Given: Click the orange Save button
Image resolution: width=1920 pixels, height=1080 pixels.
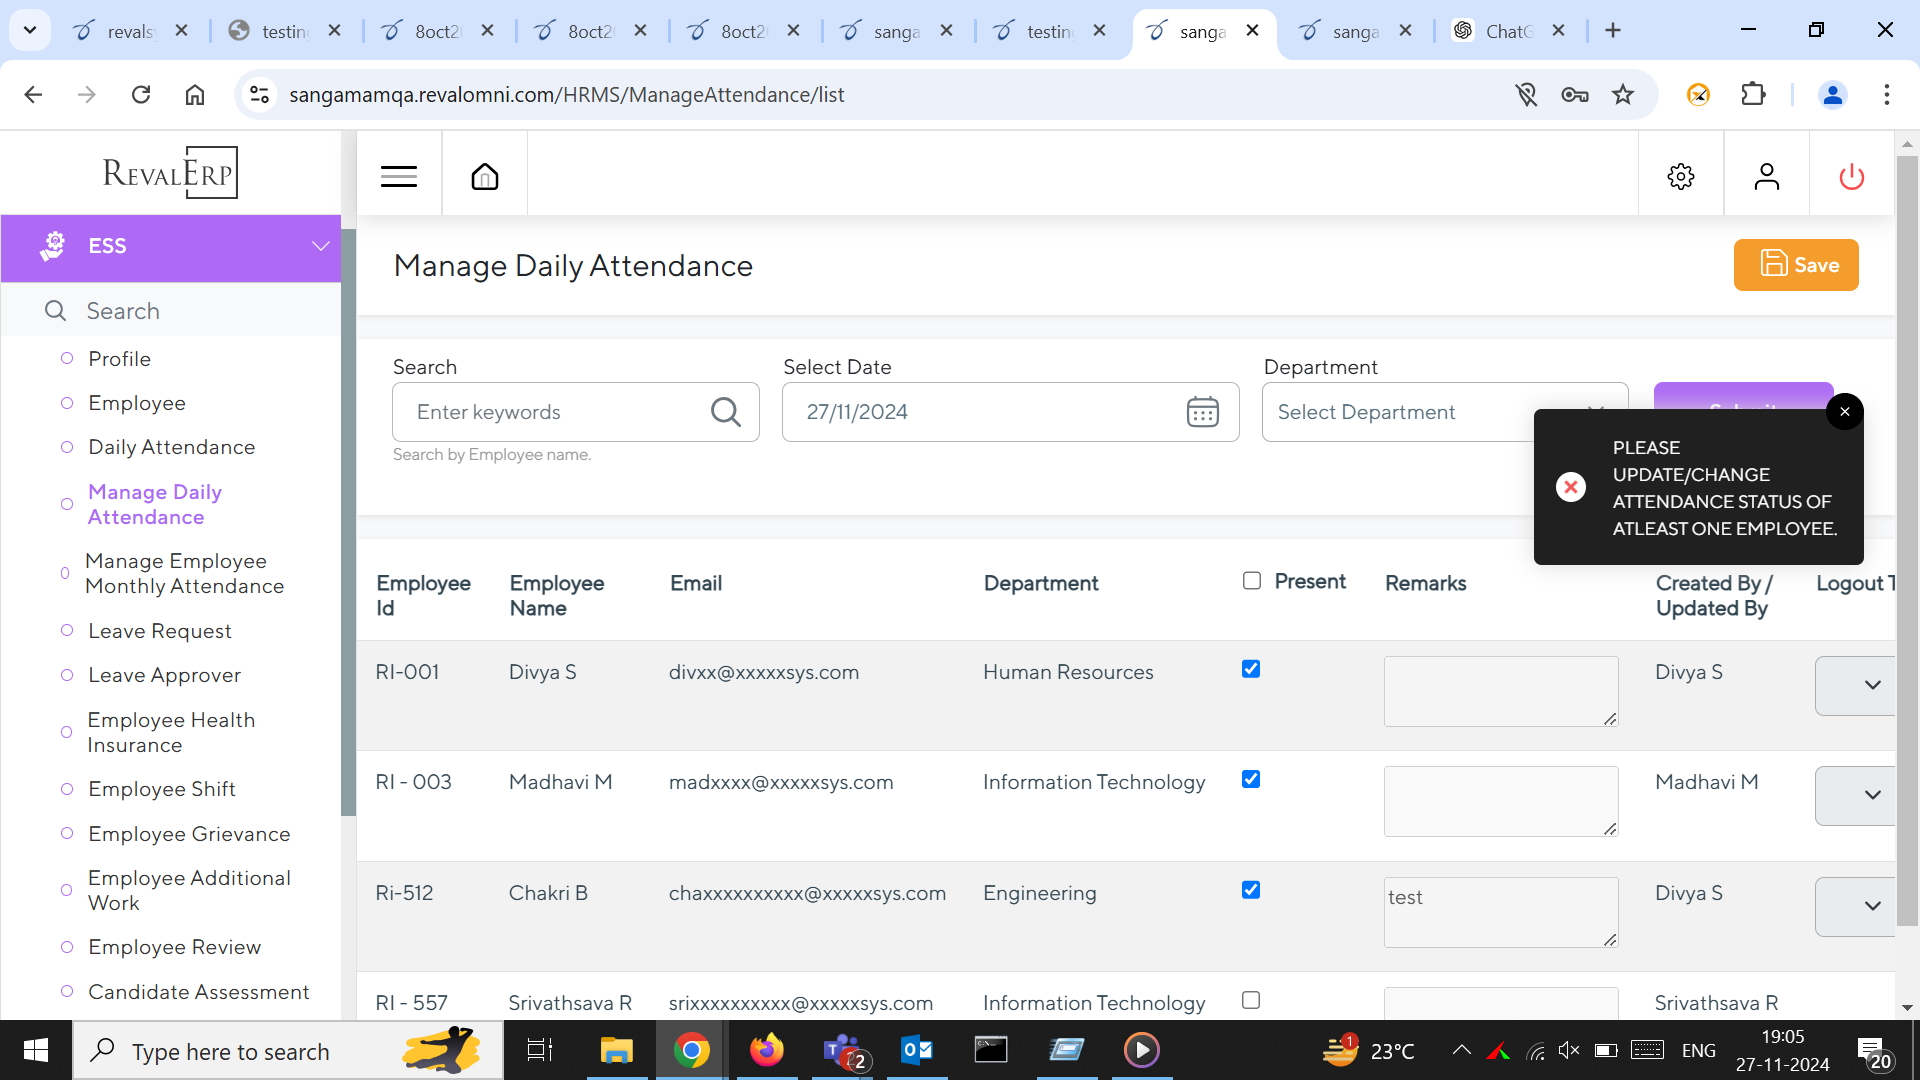Looking at the screenshot, I should click(x=1796, y=265).
